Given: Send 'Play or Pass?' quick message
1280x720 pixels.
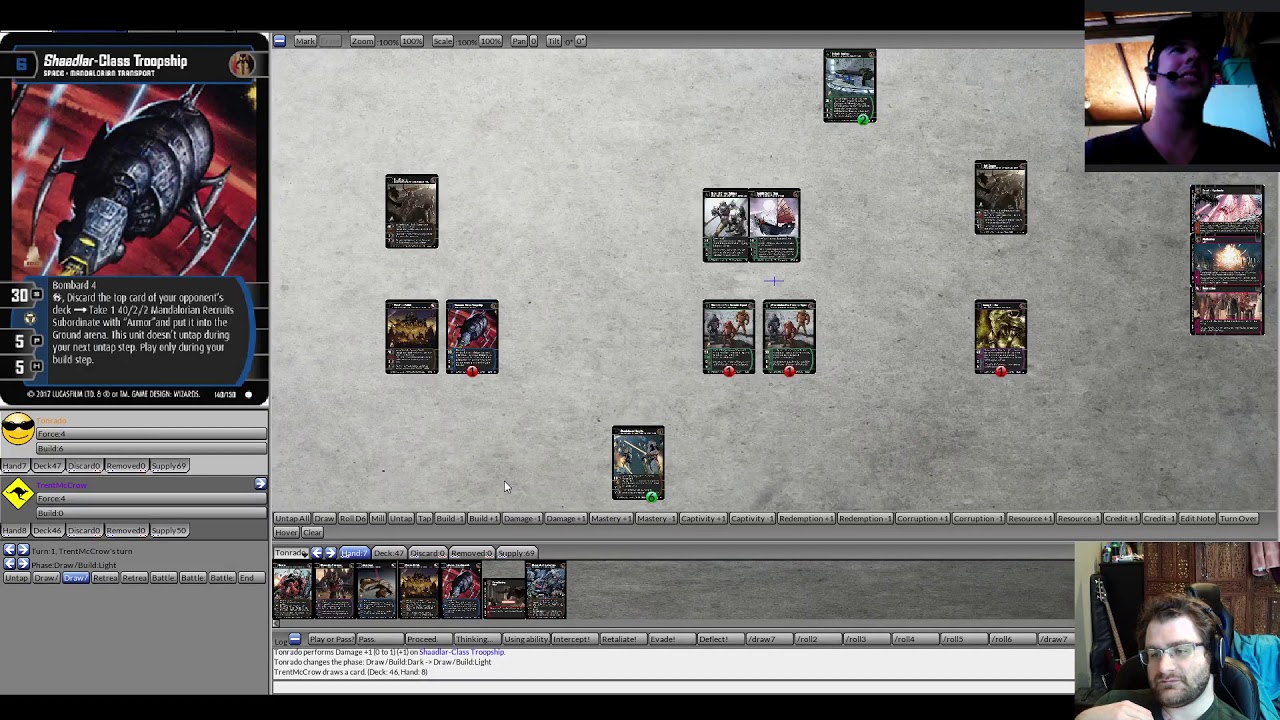Looking at the screenshot, I should pos(332,639).
